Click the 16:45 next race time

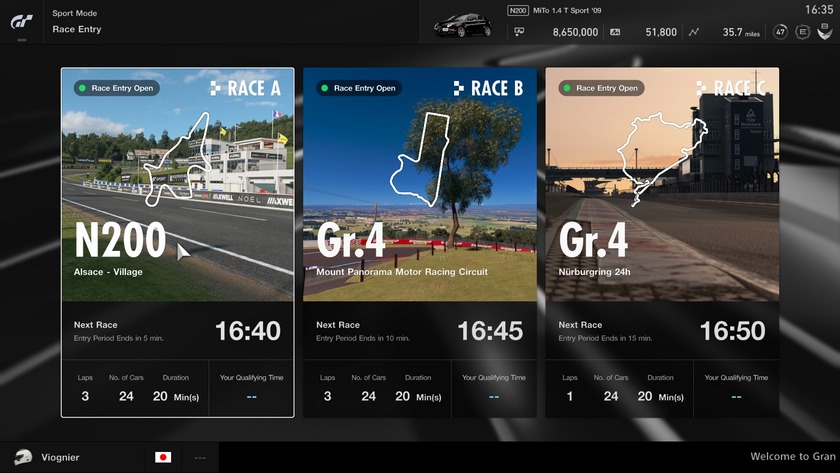(490, 331)
